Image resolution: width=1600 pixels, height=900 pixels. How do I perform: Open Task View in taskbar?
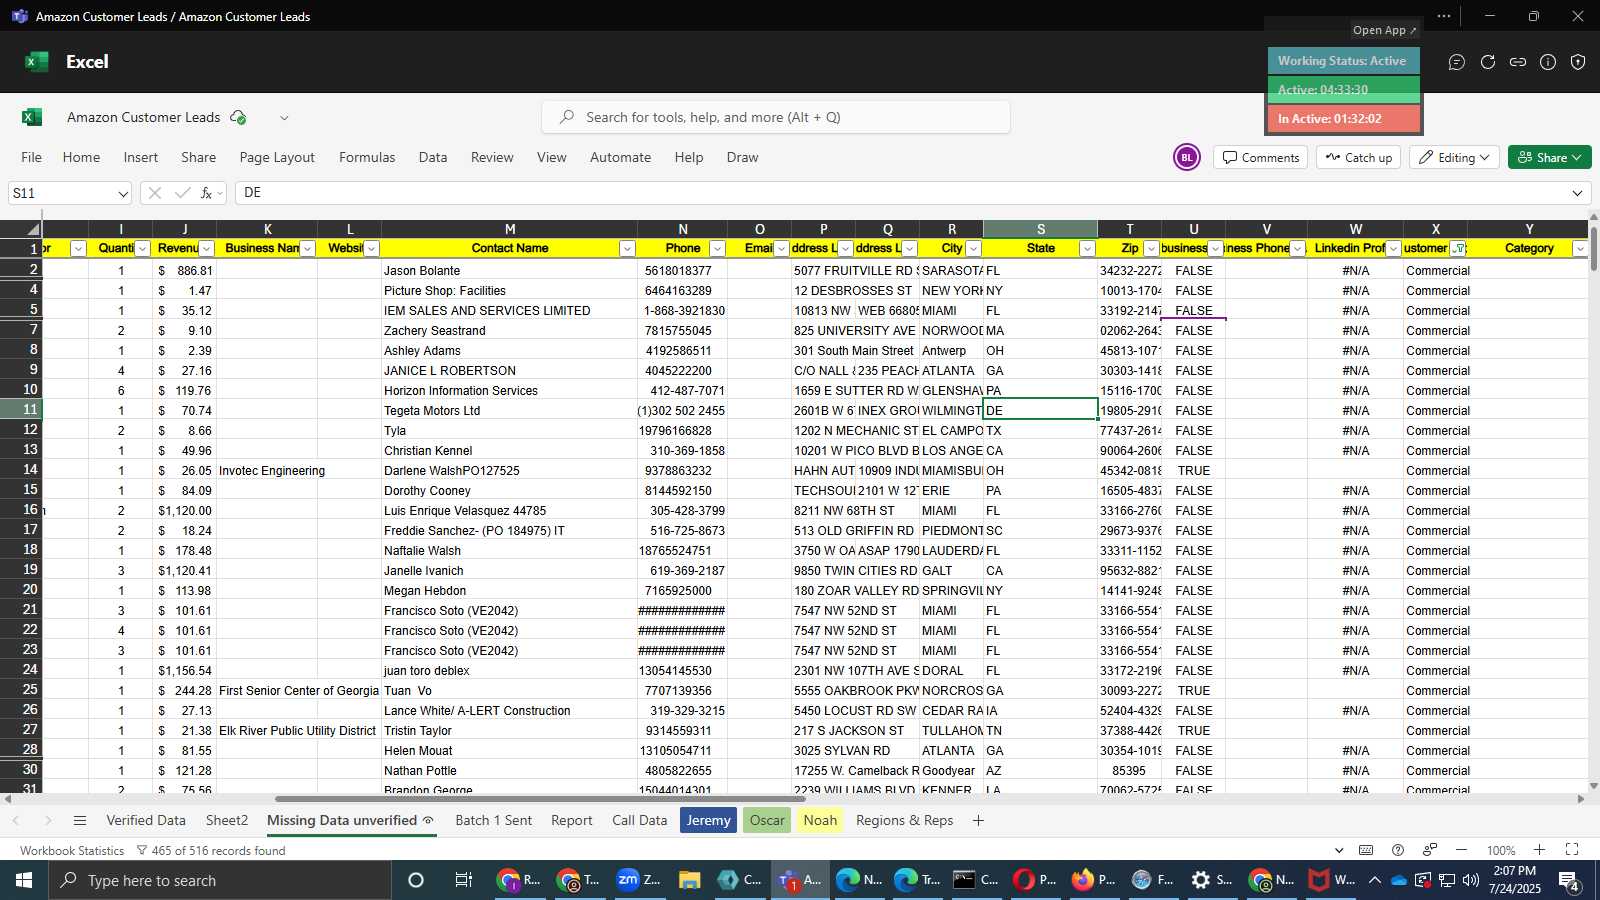pos(464,880)
